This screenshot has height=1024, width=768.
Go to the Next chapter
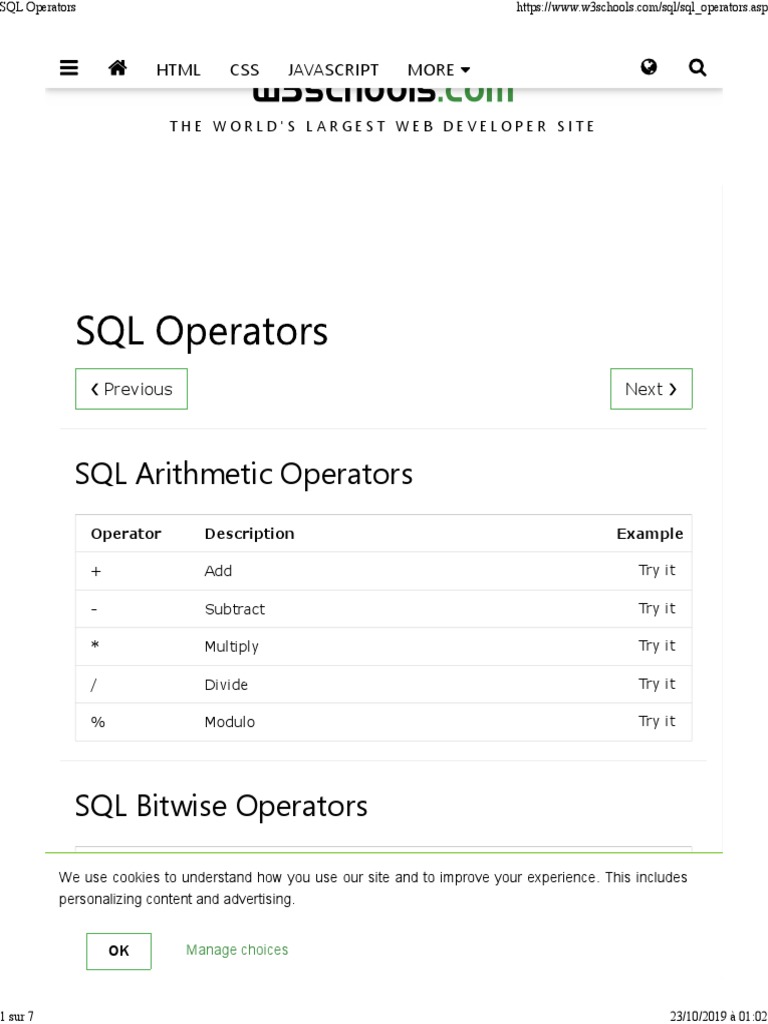click(651, 389)
